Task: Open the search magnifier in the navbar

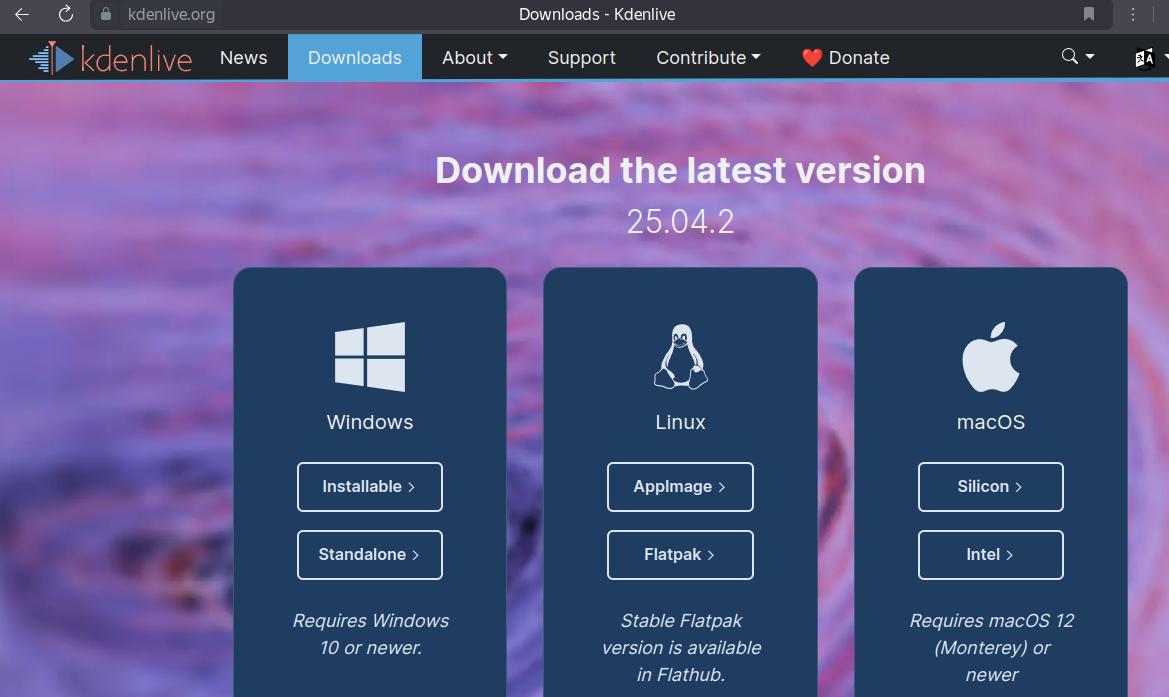Action: coord(1070,57)
